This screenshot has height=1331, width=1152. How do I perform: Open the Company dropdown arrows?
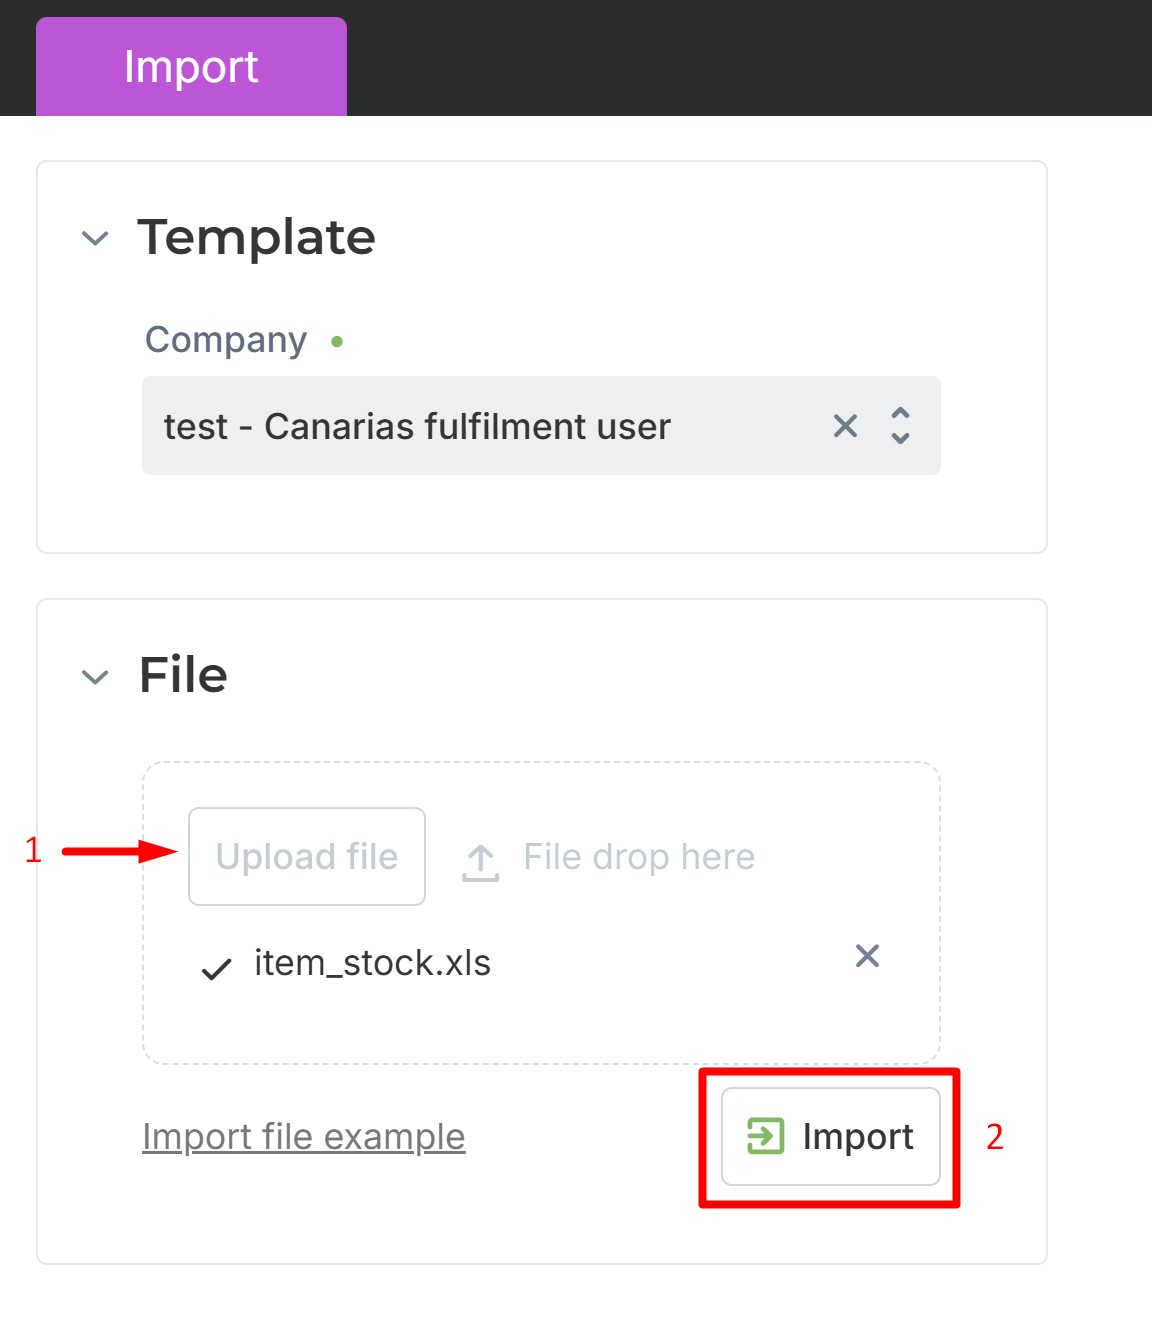[x=900, y=426]
